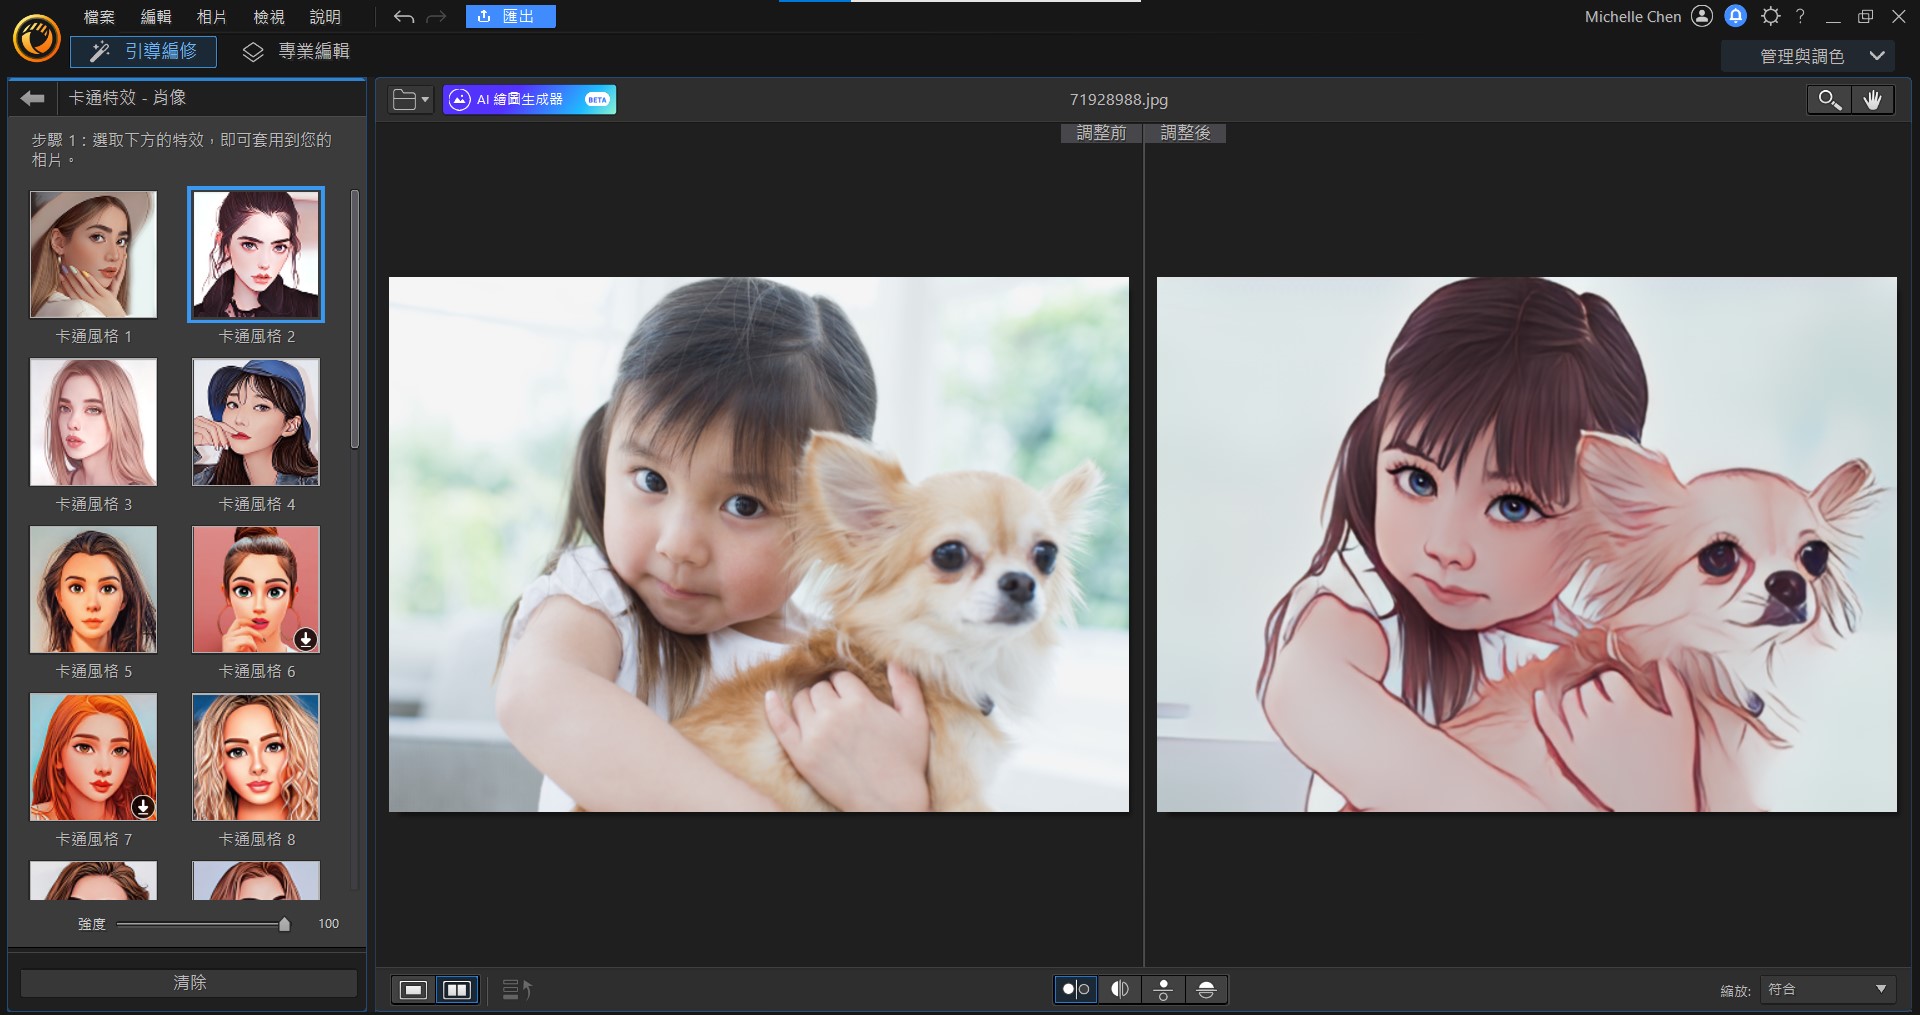Undo the last edit with the undo arrow
Viewport: 1920px width, 1015px height.
(x=404, y=17)
